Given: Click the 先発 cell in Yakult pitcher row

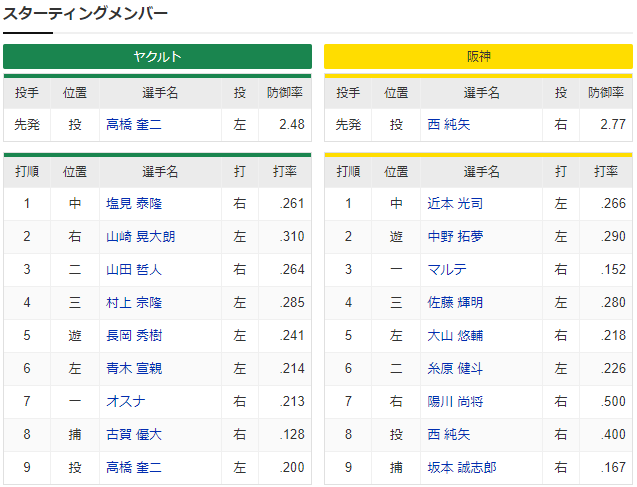Looking at the screenshot, I should coord(27,124).
